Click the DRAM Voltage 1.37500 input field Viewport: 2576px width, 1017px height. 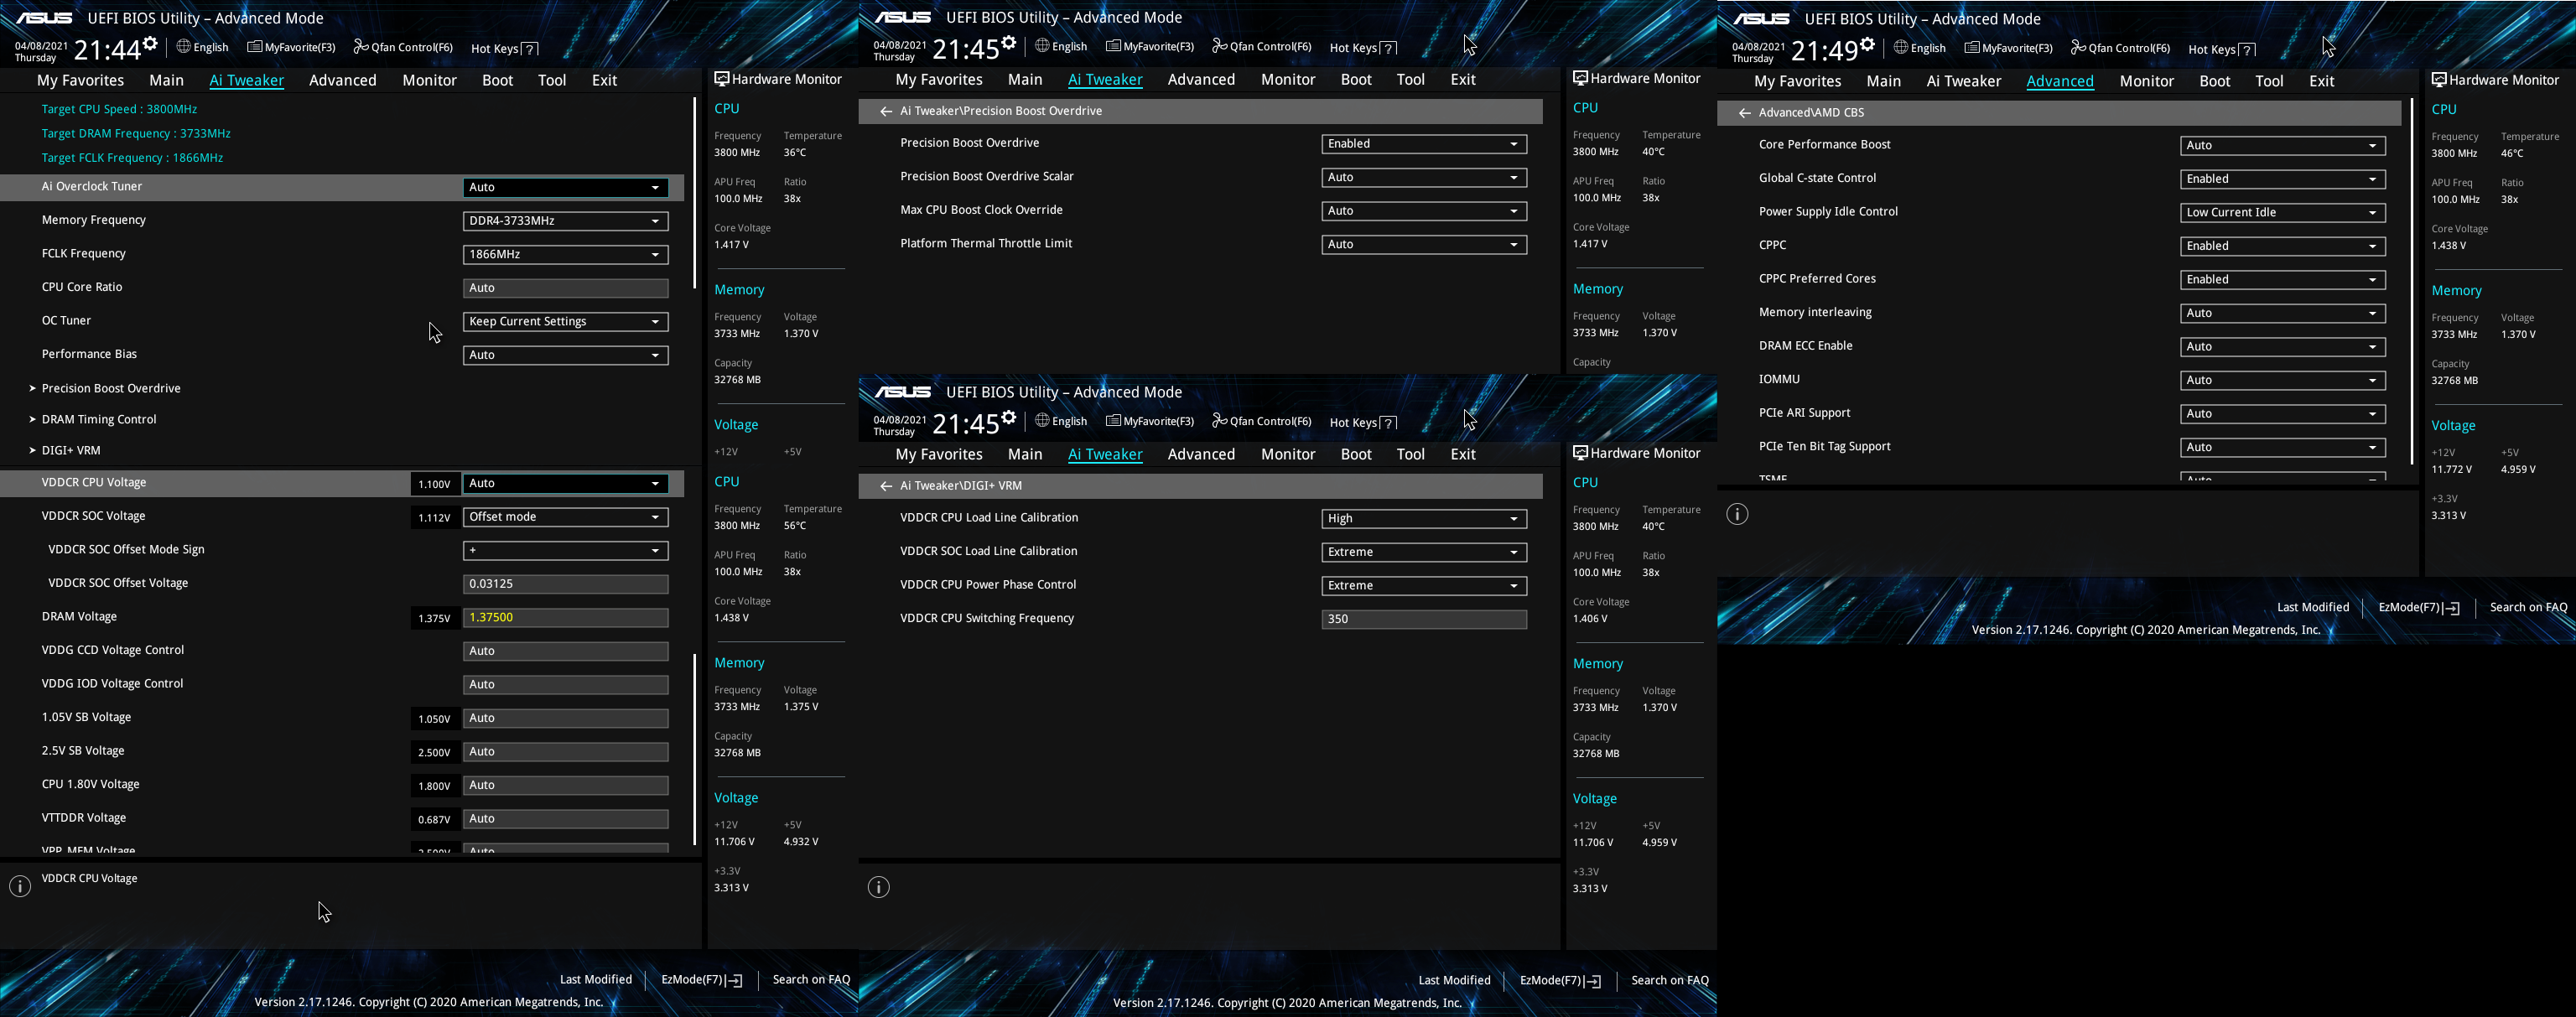coord(565,617)
